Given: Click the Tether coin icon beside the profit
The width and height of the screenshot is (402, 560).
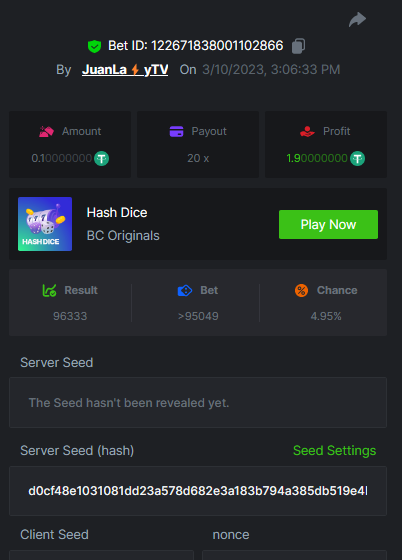Looking at the screenshot, I should point(357,158).
